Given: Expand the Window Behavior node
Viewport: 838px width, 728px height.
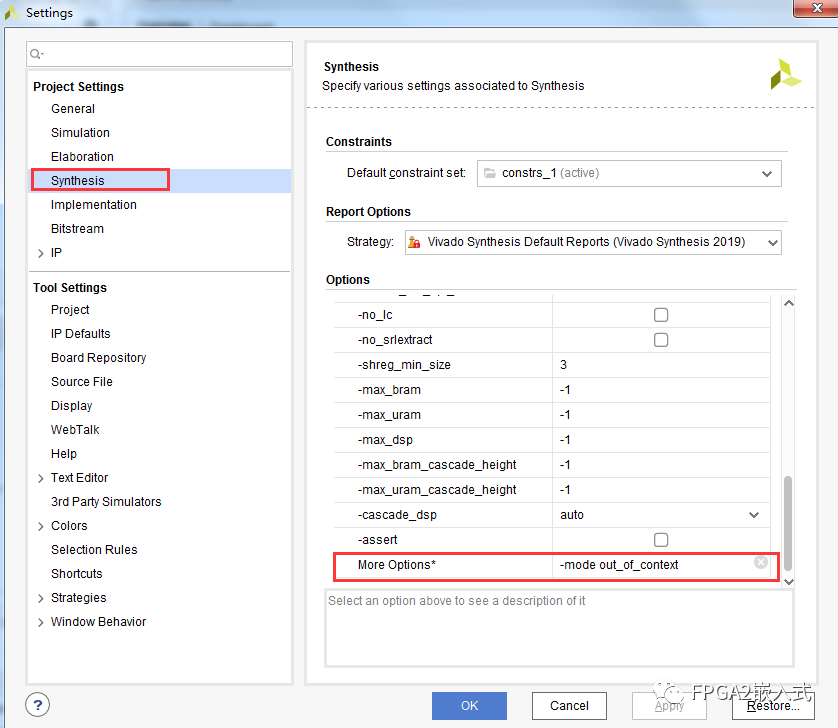Looking at the screenshot, I should (x=41, y=623).
